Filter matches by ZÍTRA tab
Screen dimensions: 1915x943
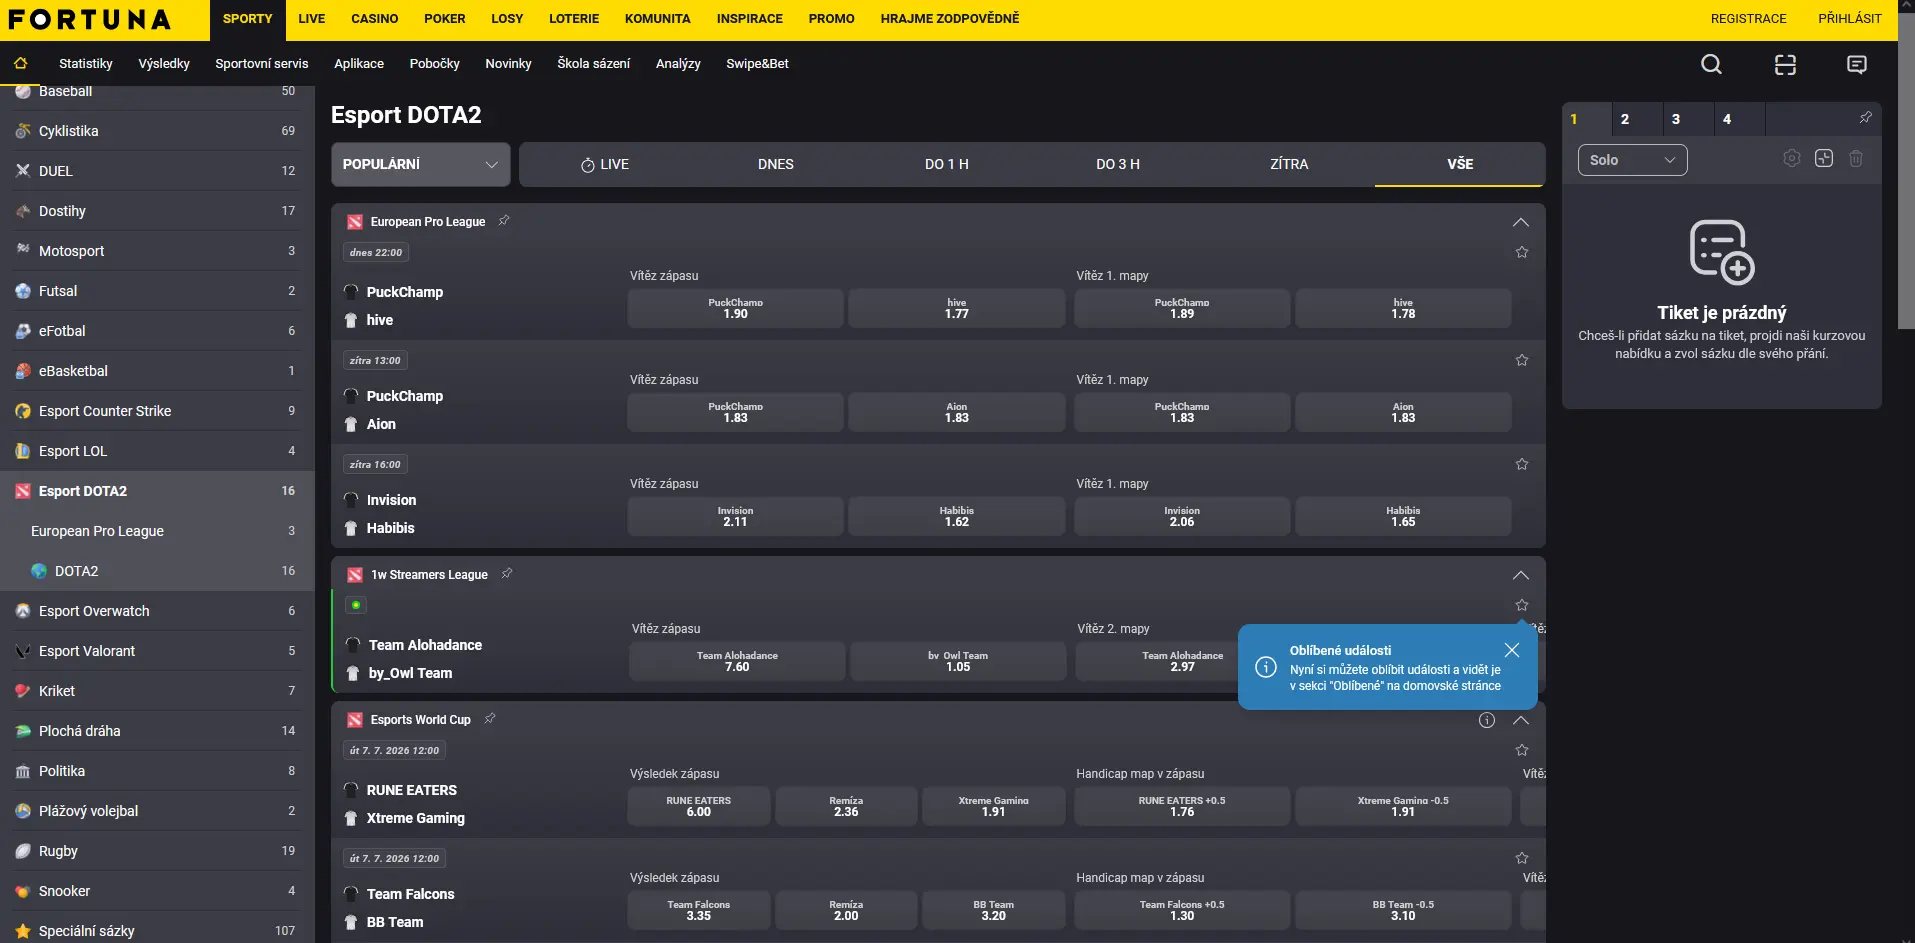point(1289,164)
